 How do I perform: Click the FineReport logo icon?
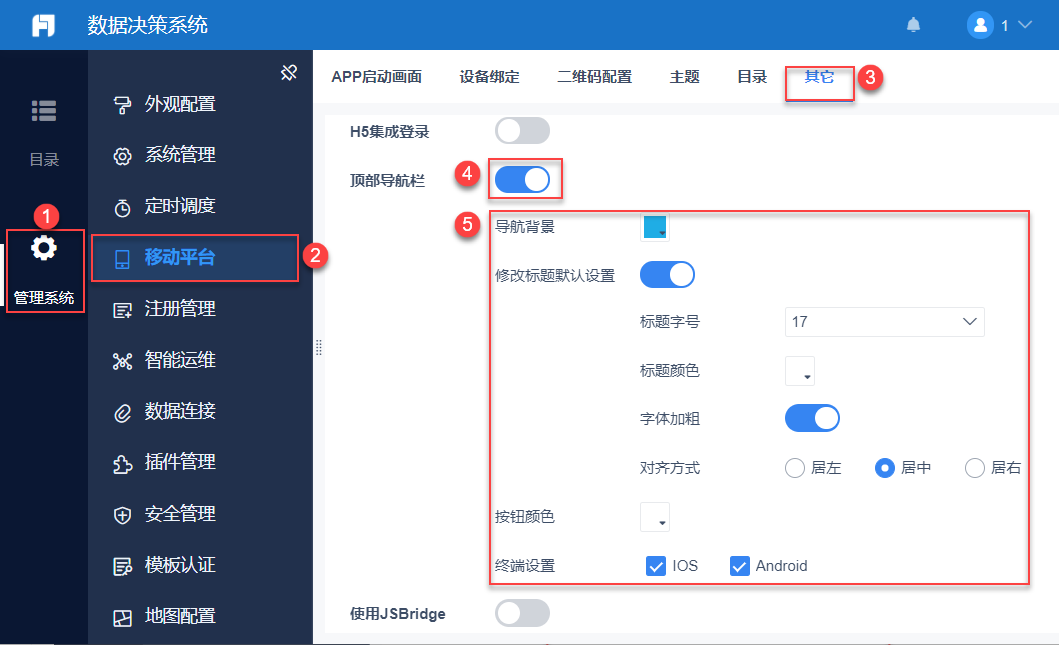coord(43,26)
